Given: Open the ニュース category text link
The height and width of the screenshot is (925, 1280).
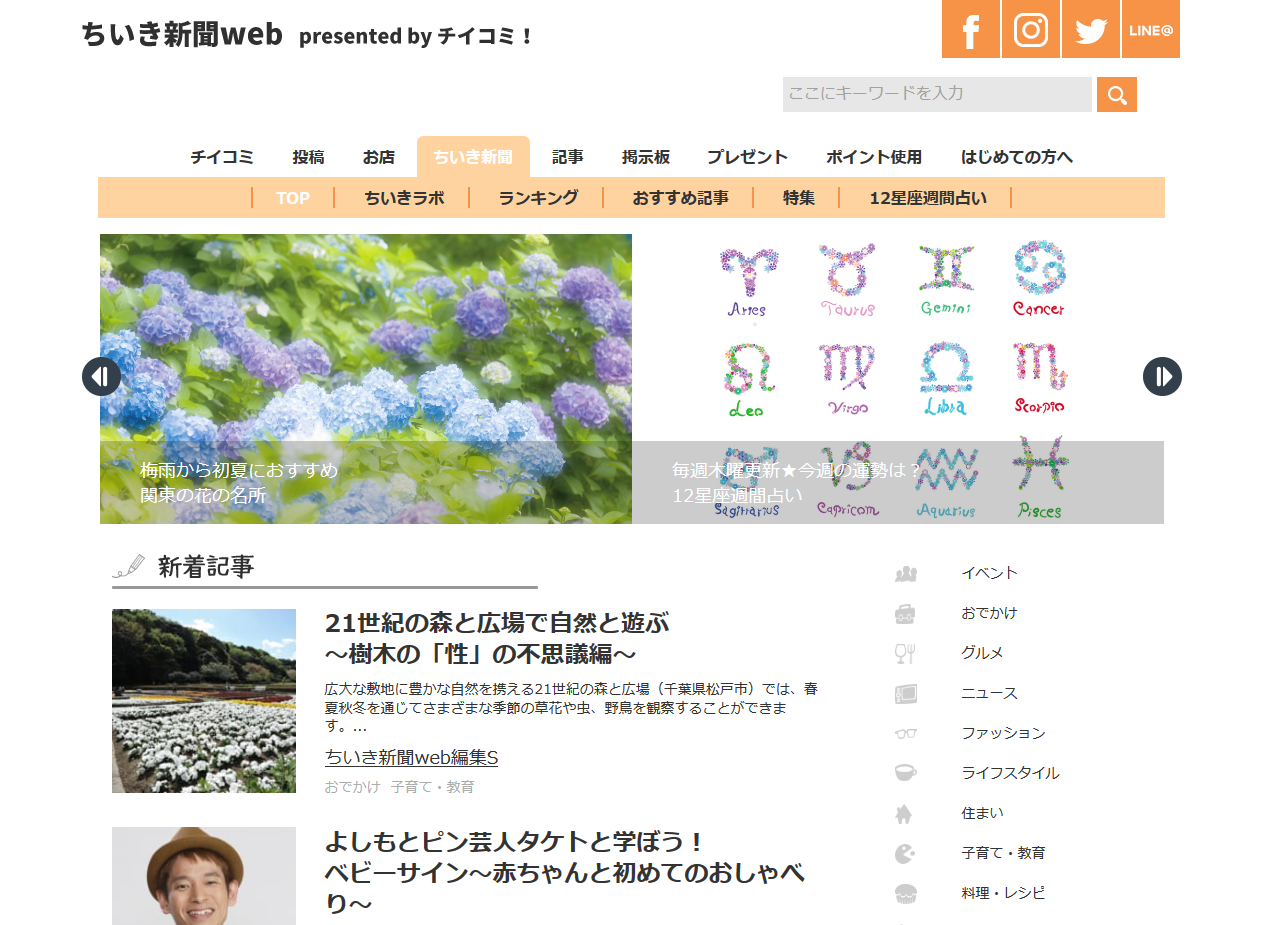Looking at the screenshot, I should [989, 693].
